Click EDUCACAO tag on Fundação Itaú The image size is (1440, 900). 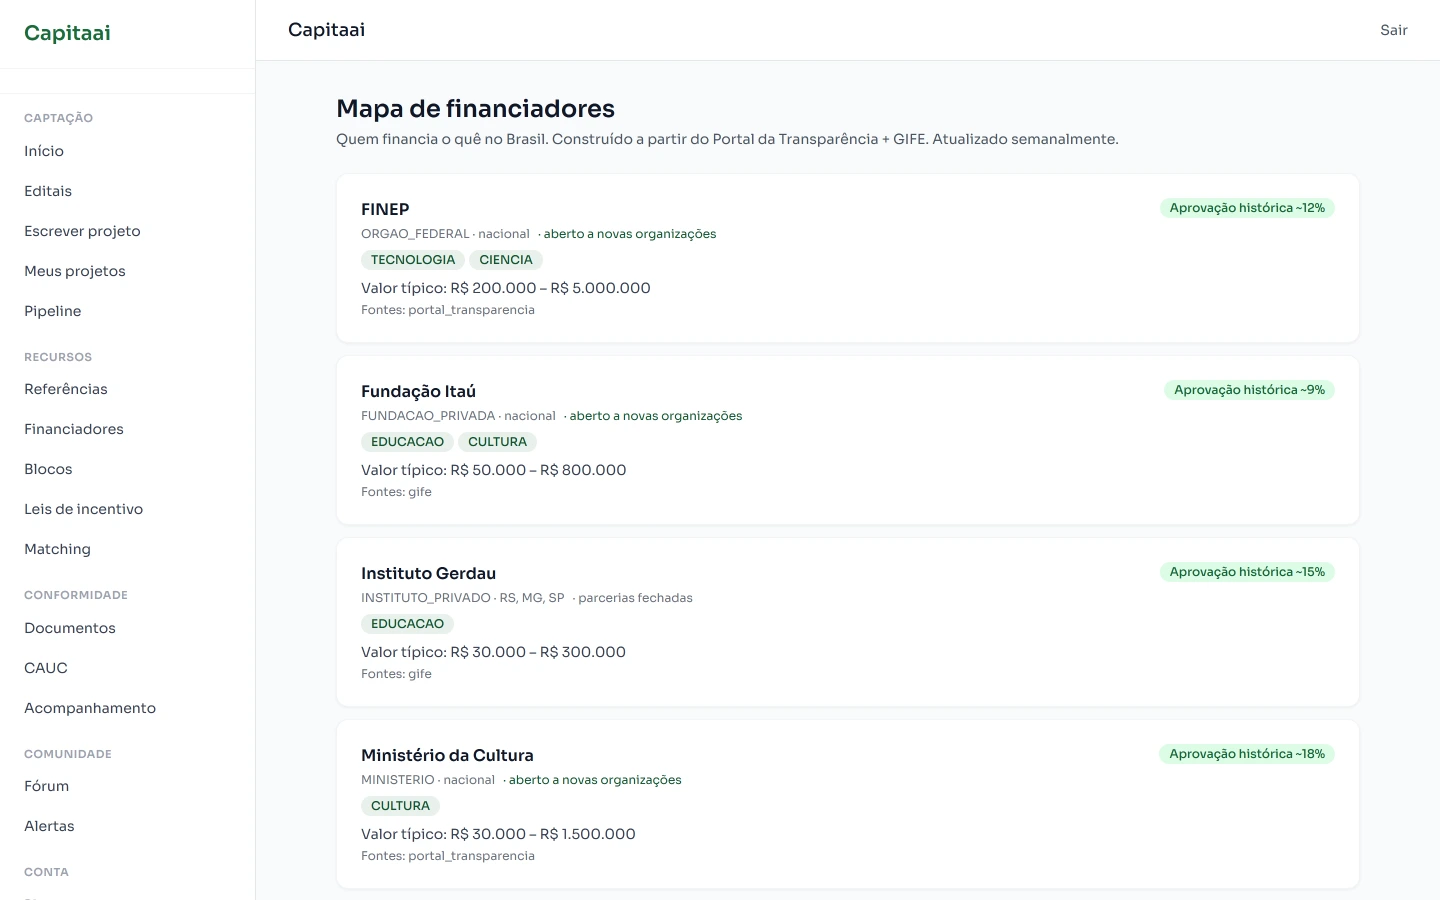(407, 442)
